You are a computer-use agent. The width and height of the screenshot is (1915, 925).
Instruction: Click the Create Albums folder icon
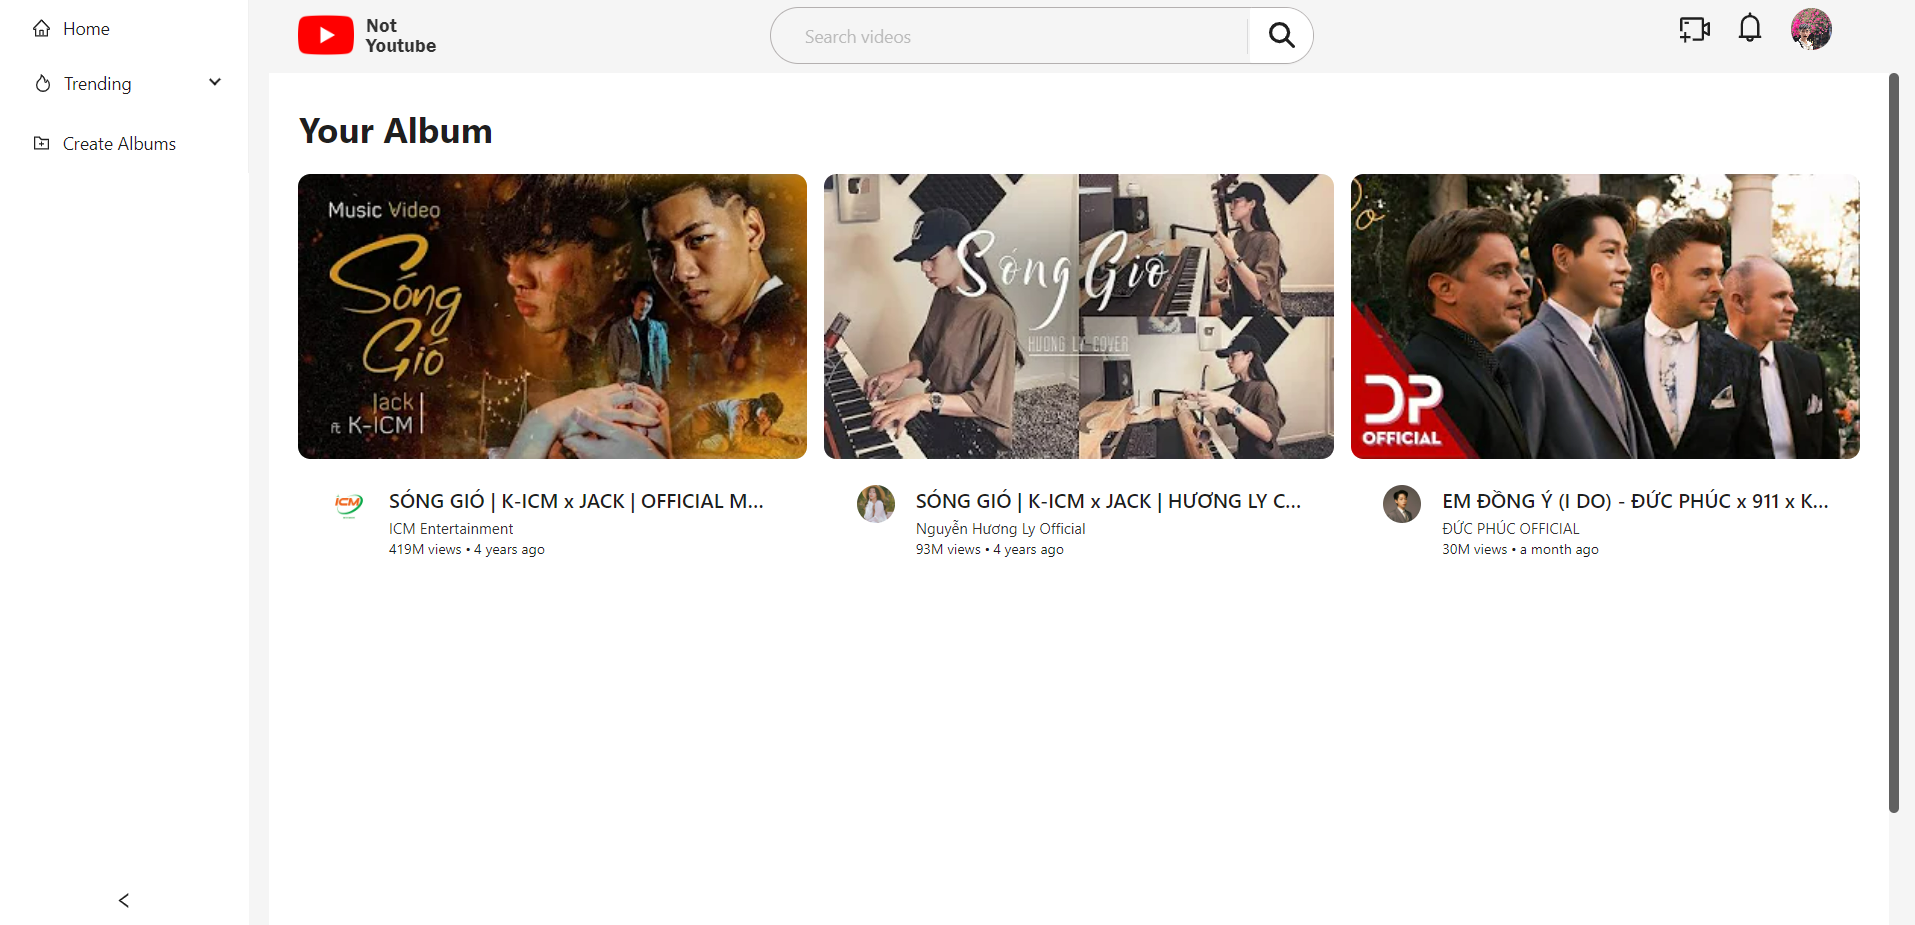tap(41, 143)
